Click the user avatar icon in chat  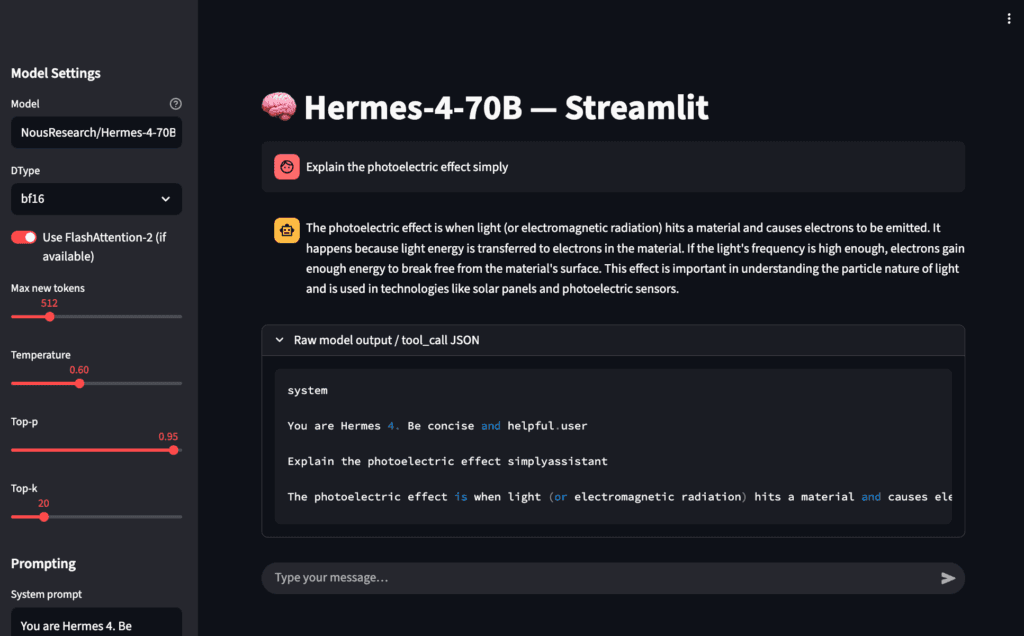(x=287, y=167)
